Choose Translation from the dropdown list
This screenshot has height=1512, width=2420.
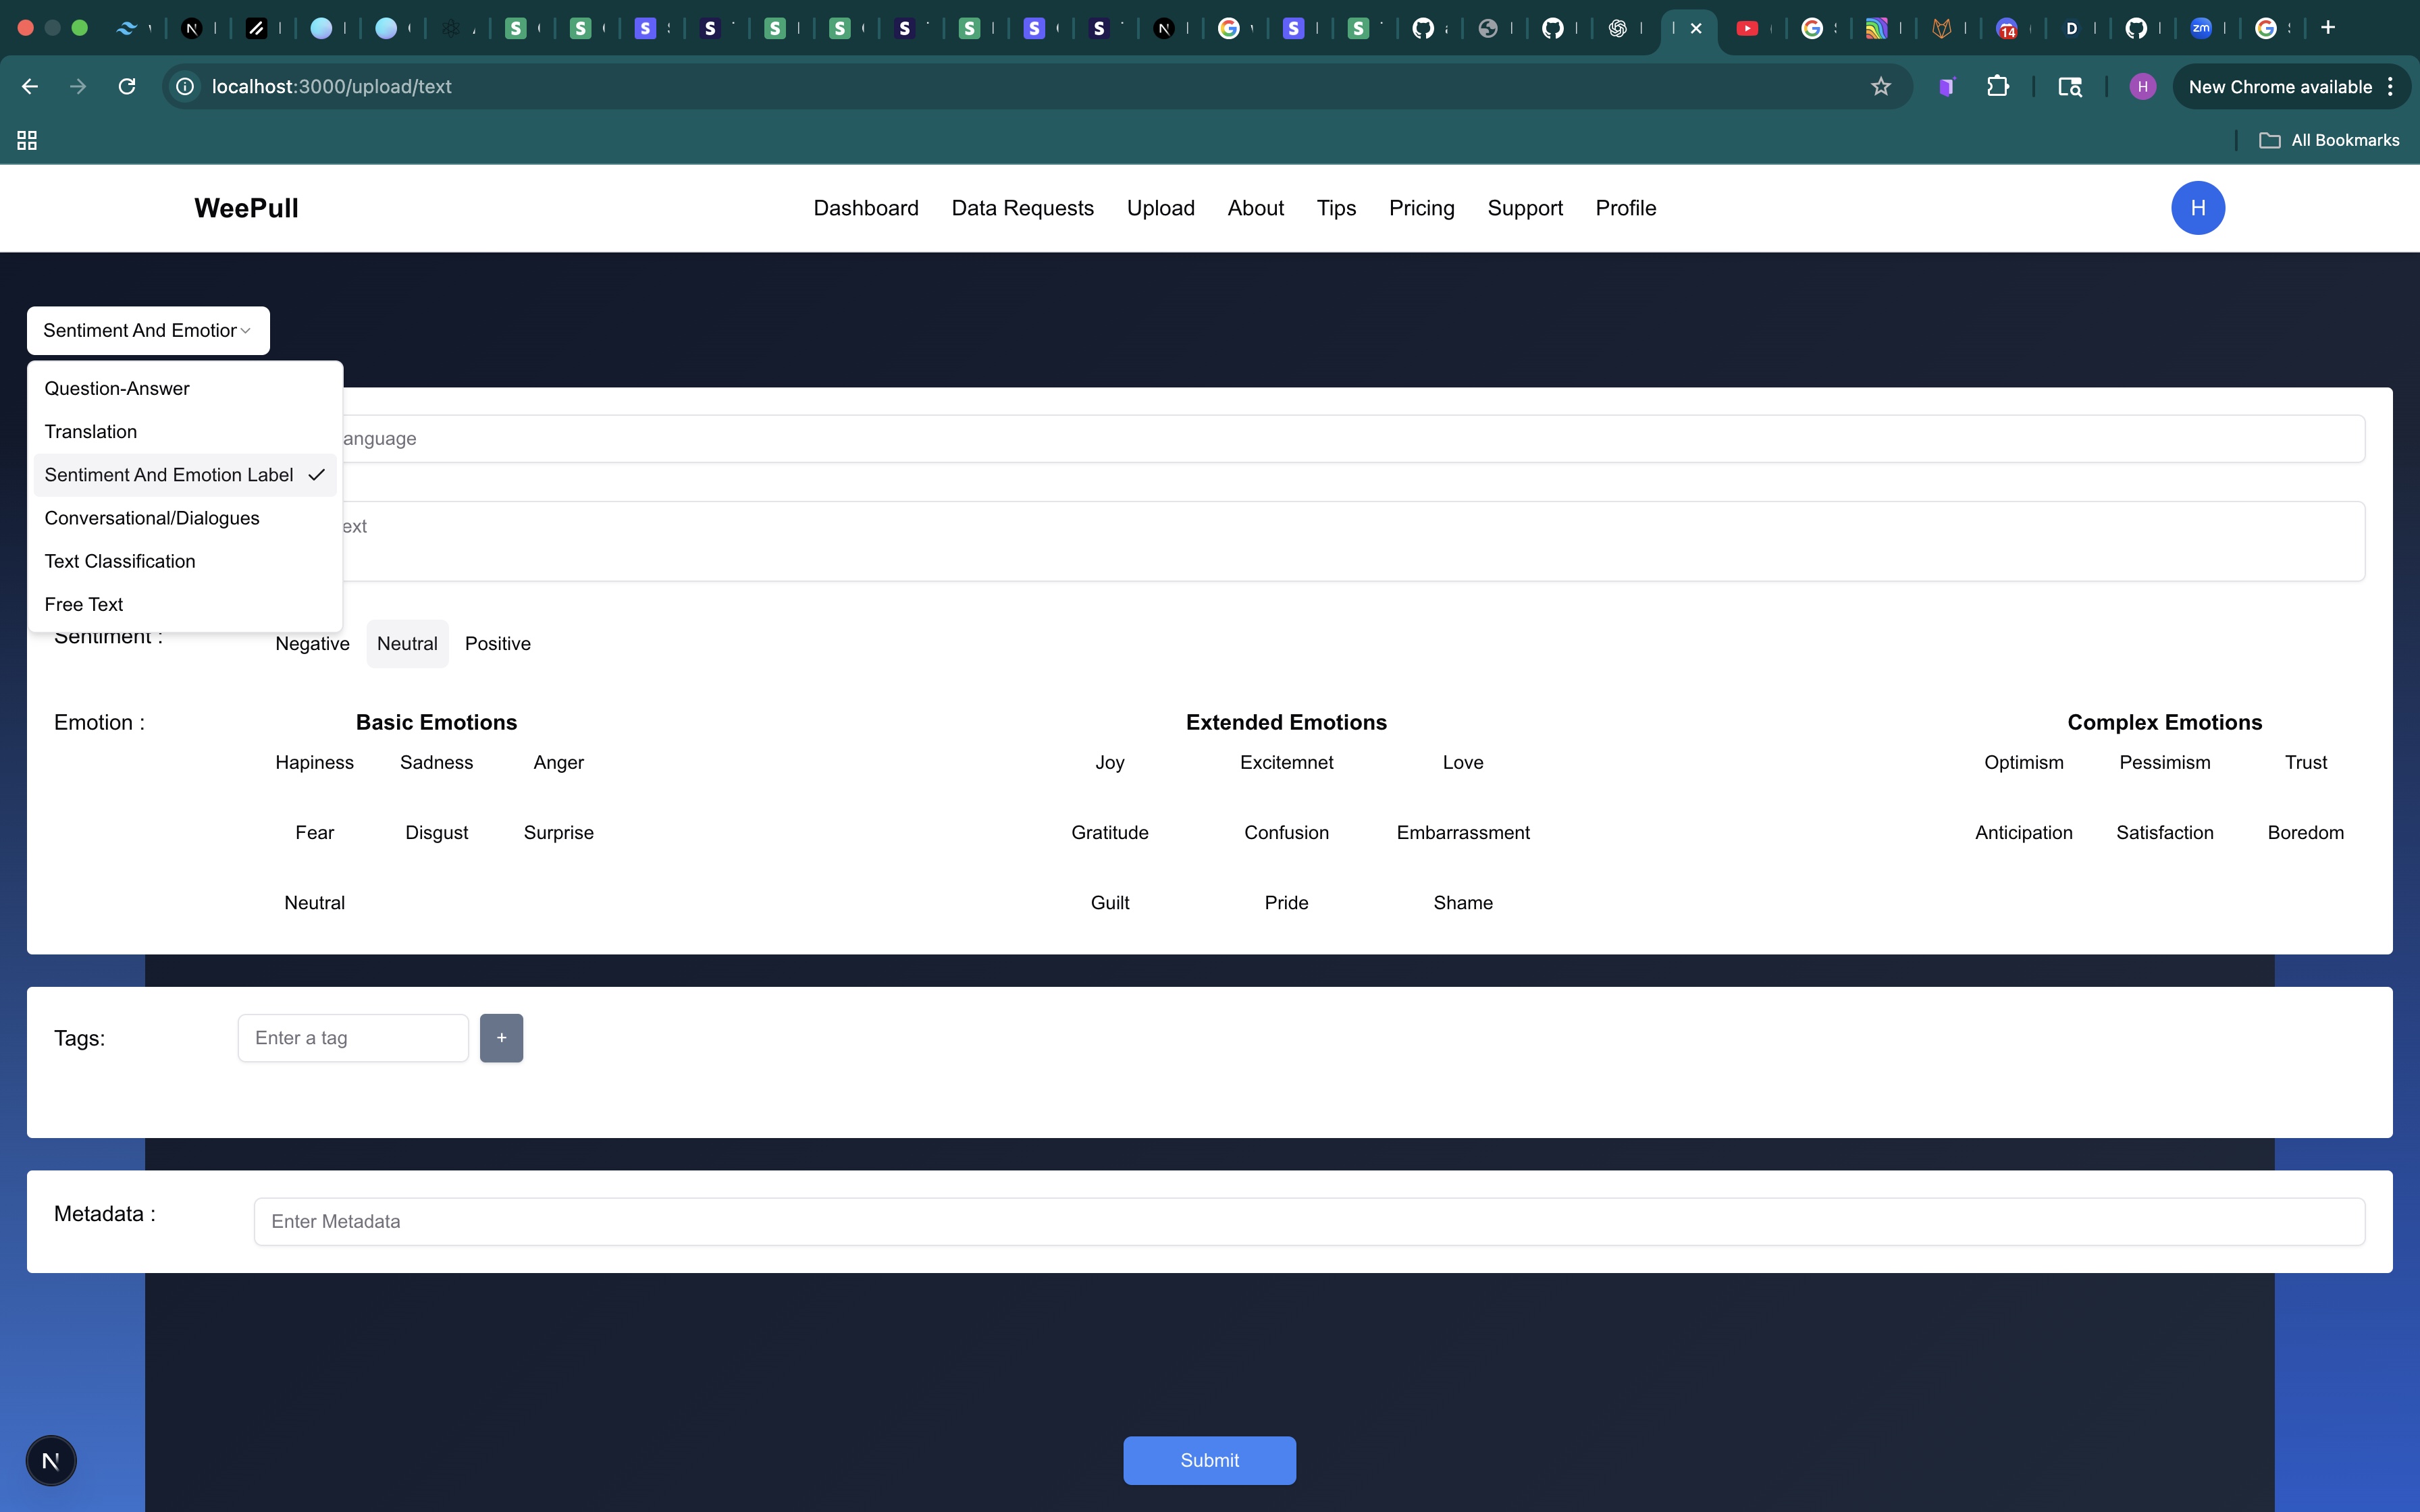coord(91,432)
